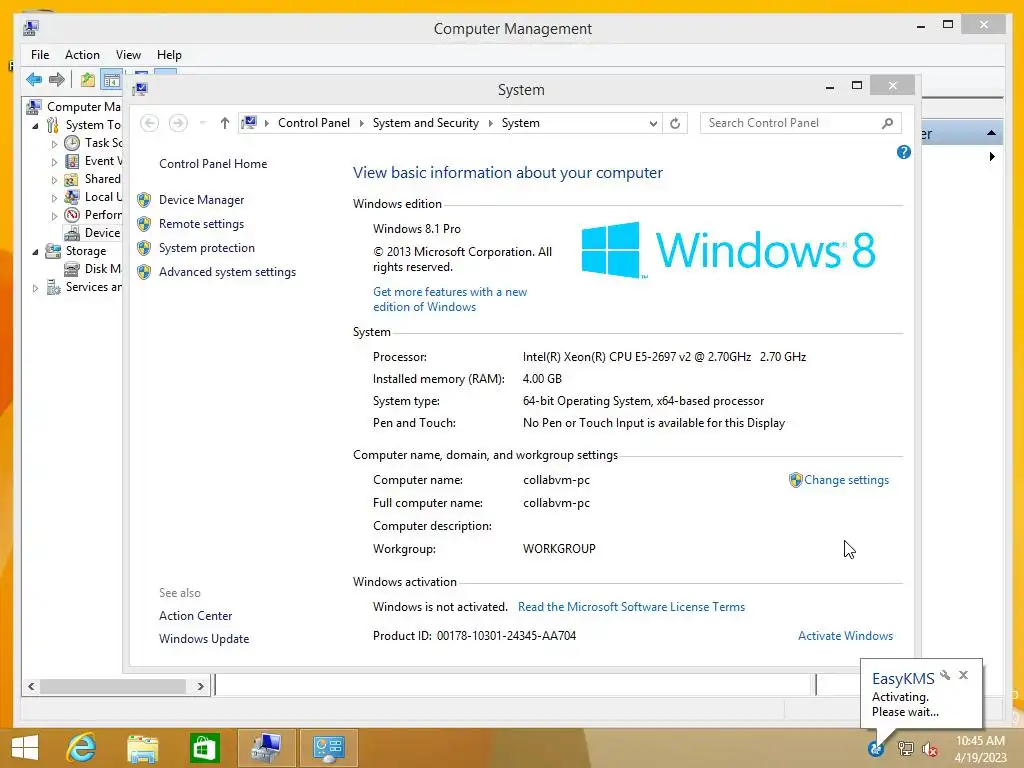
Task: Click the Advanced system settings shield icon
Action: coord(144,272)
